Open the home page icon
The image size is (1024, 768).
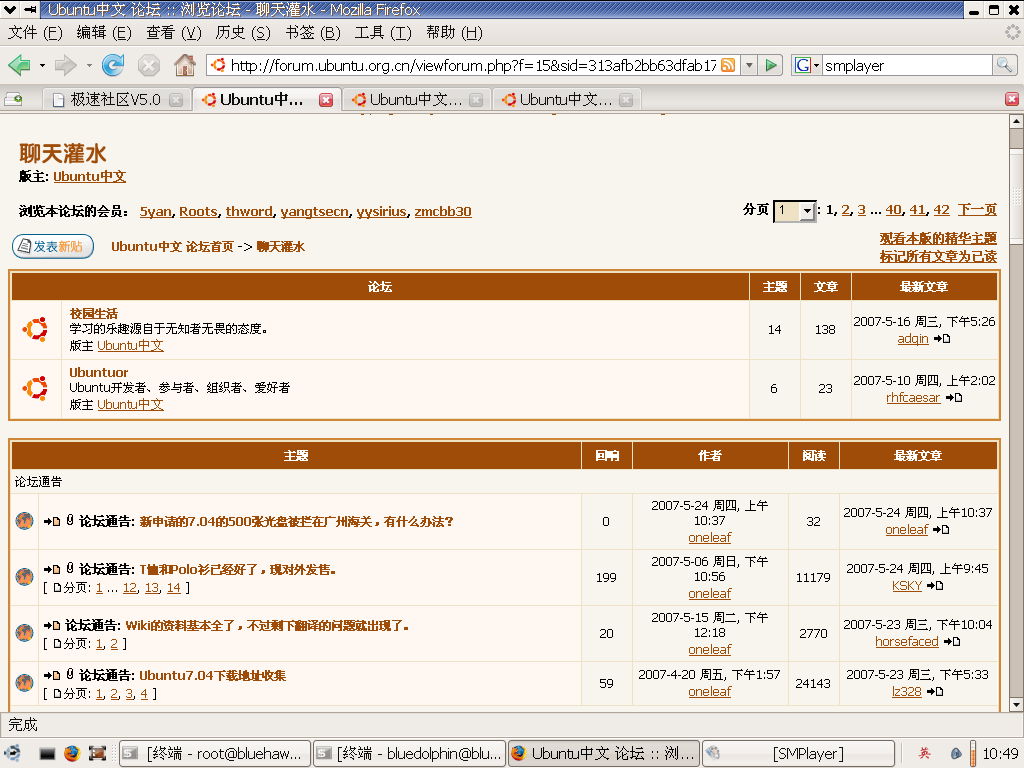(185, 65)
